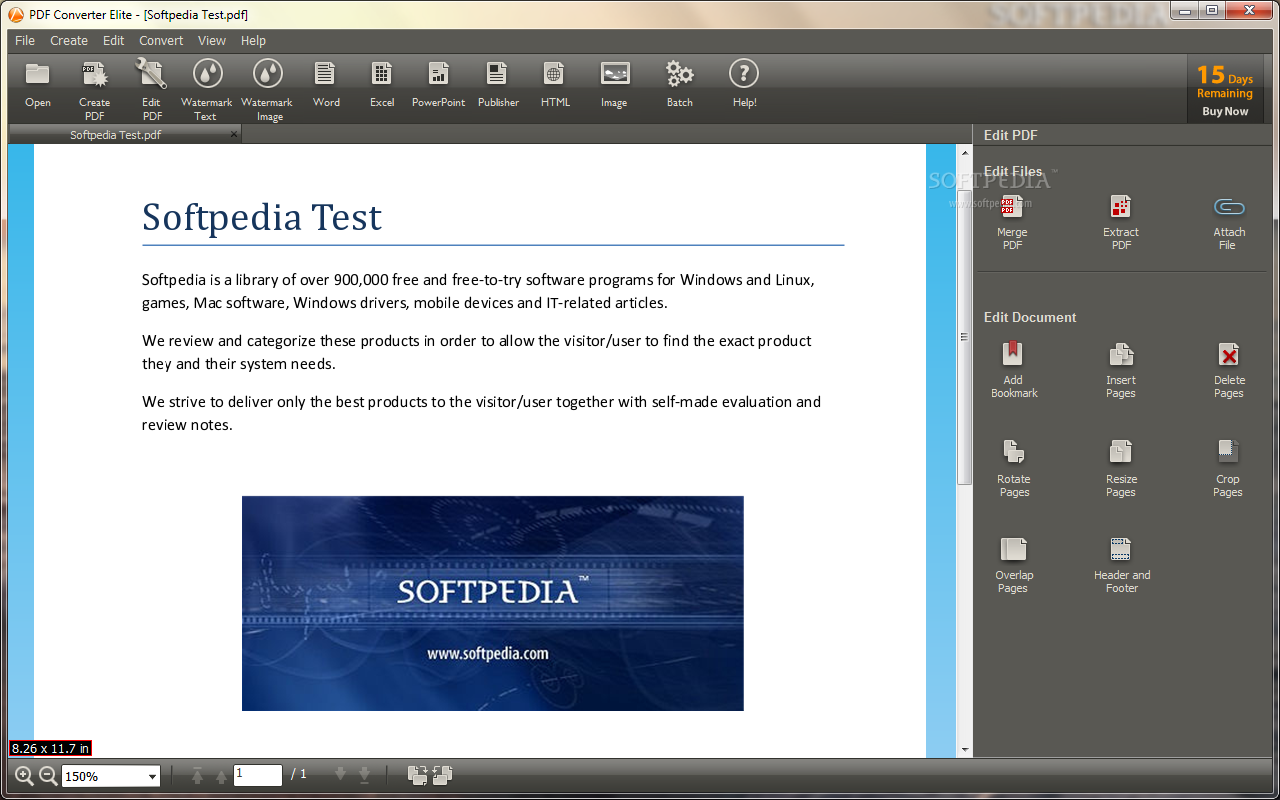Click the scroll down arrow of document
Viewport: 1280px width, 800px height.
(x=964, y=749)
